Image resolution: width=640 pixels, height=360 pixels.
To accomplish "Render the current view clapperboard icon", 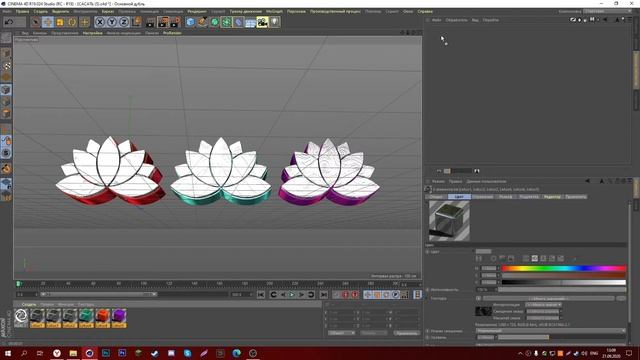I will point(151,22).
